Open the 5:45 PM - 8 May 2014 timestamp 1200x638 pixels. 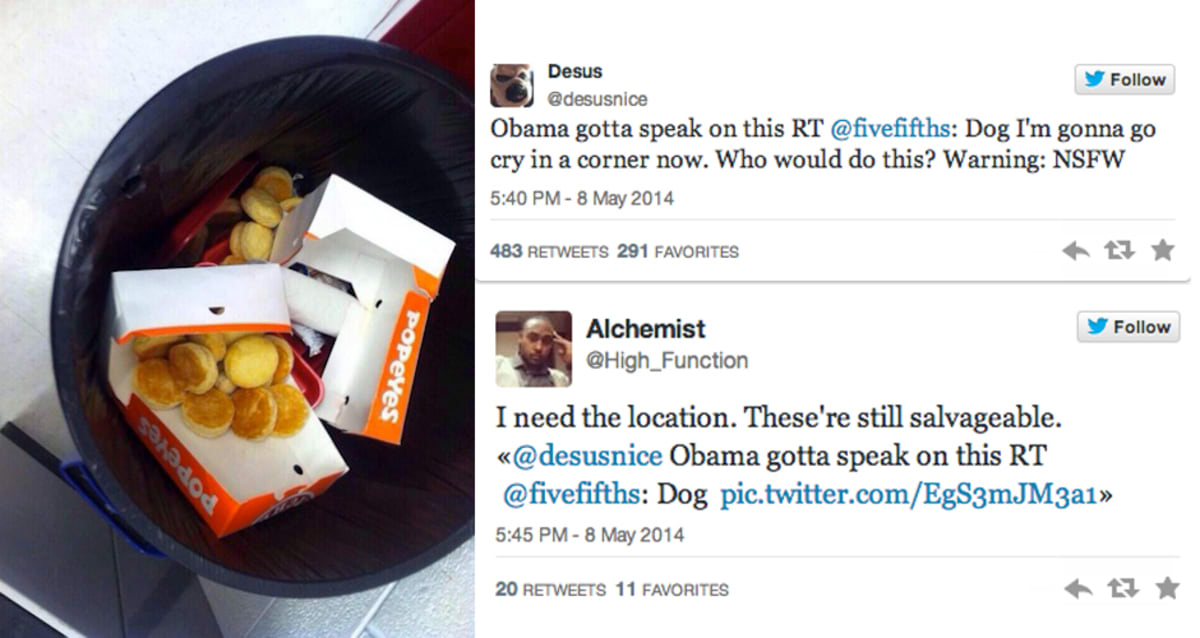[590, 535]
